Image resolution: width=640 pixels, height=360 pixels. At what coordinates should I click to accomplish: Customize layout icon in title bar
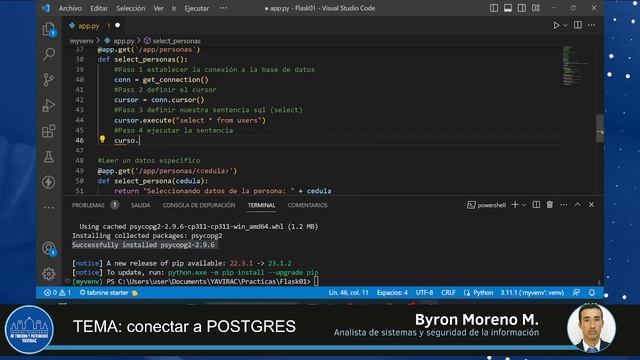536,8
